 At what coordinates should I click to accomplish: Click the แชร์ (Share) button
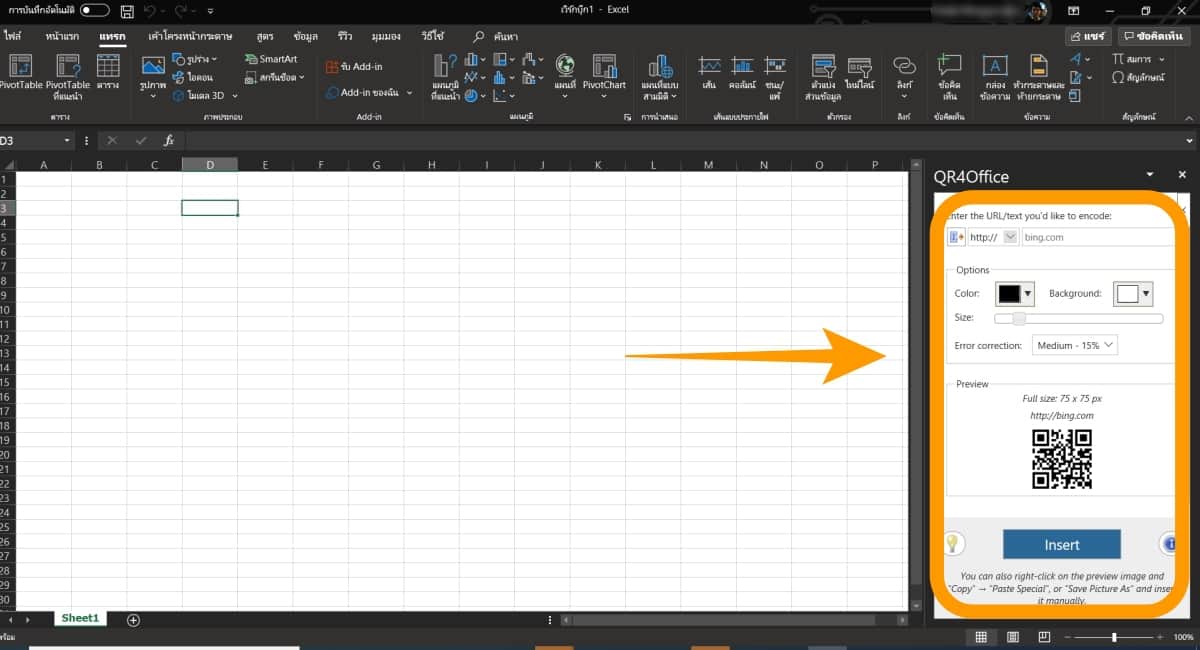pyautogui.click(x=1088, y=36)
